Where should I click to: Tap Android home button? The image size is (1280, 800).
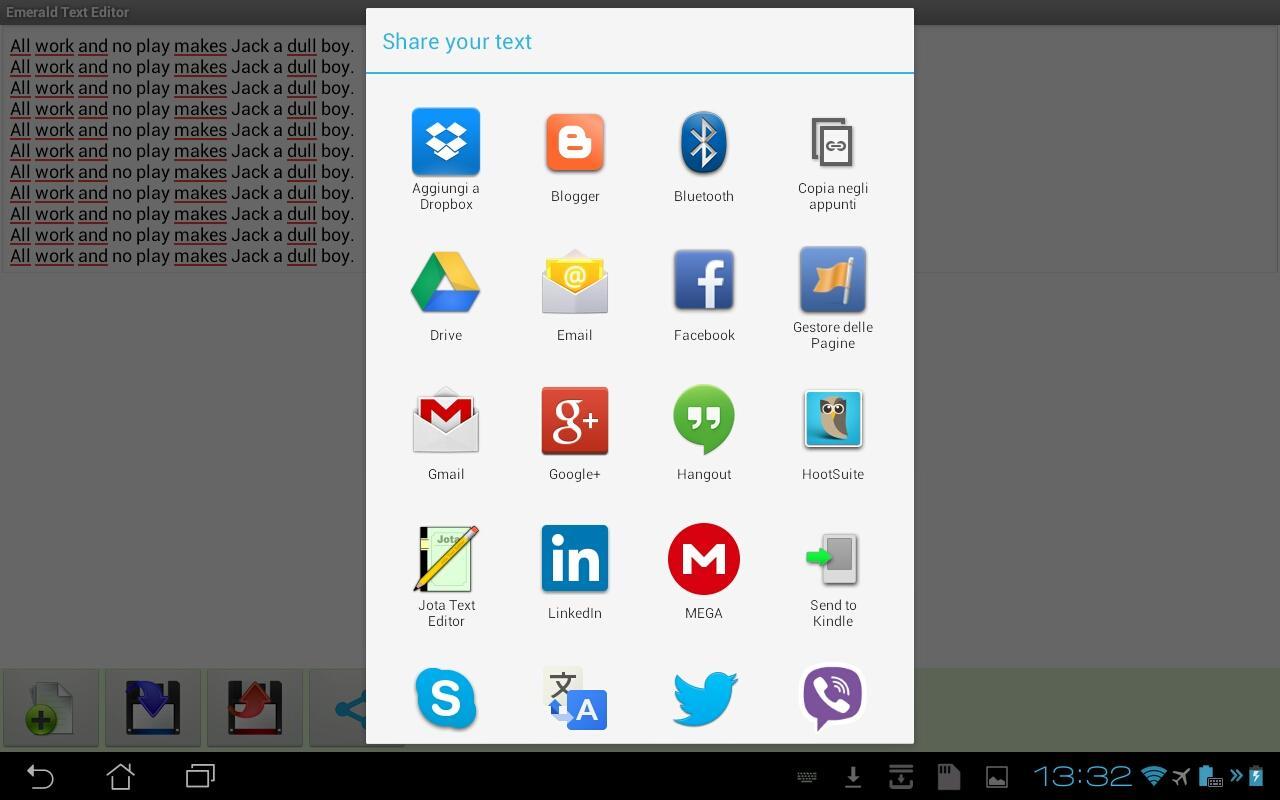pos(120,776)
